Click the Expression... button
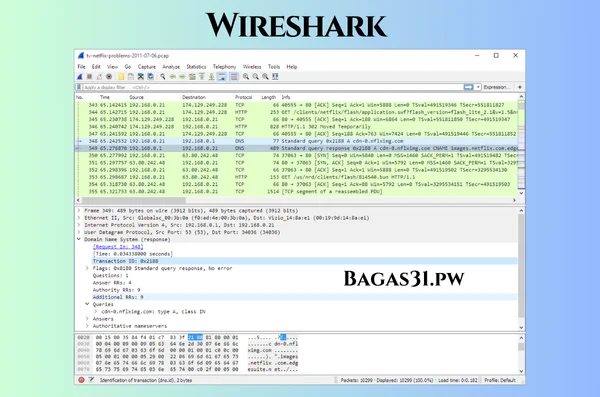The height and width of the screenshot is (397, 600). click(496, 87)
